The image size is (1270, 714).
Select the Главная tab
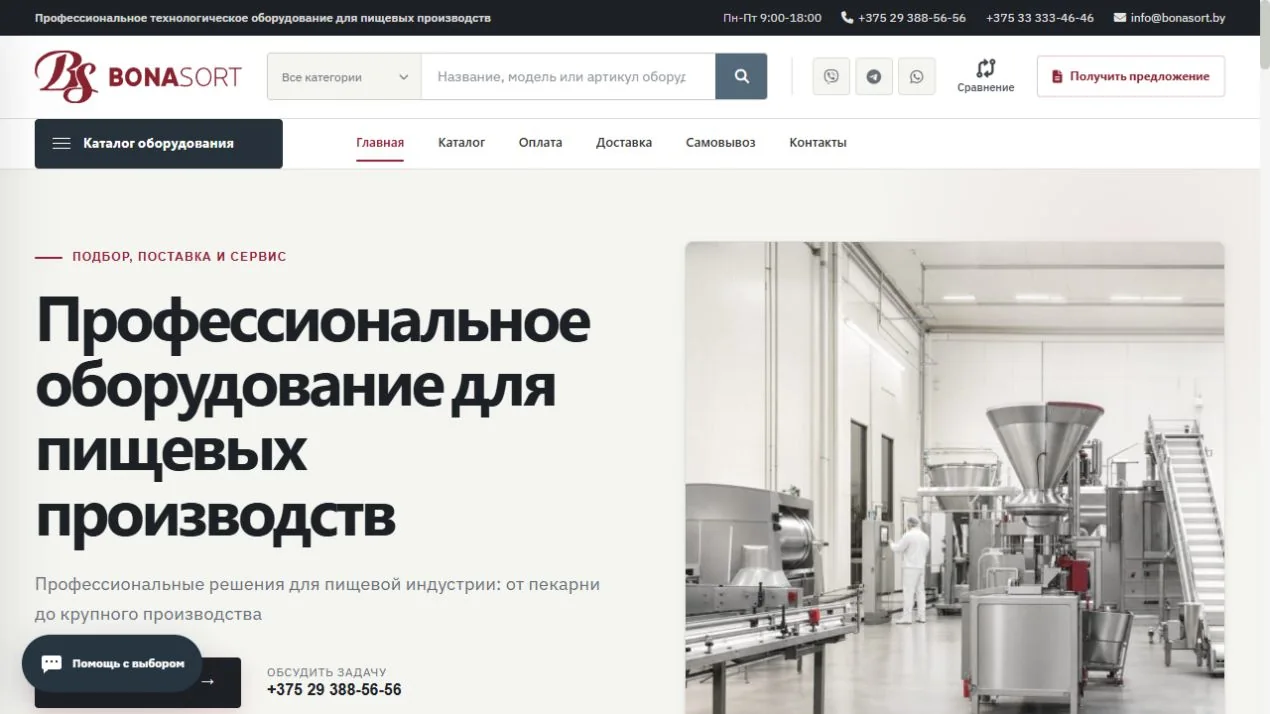click(380, 142)
